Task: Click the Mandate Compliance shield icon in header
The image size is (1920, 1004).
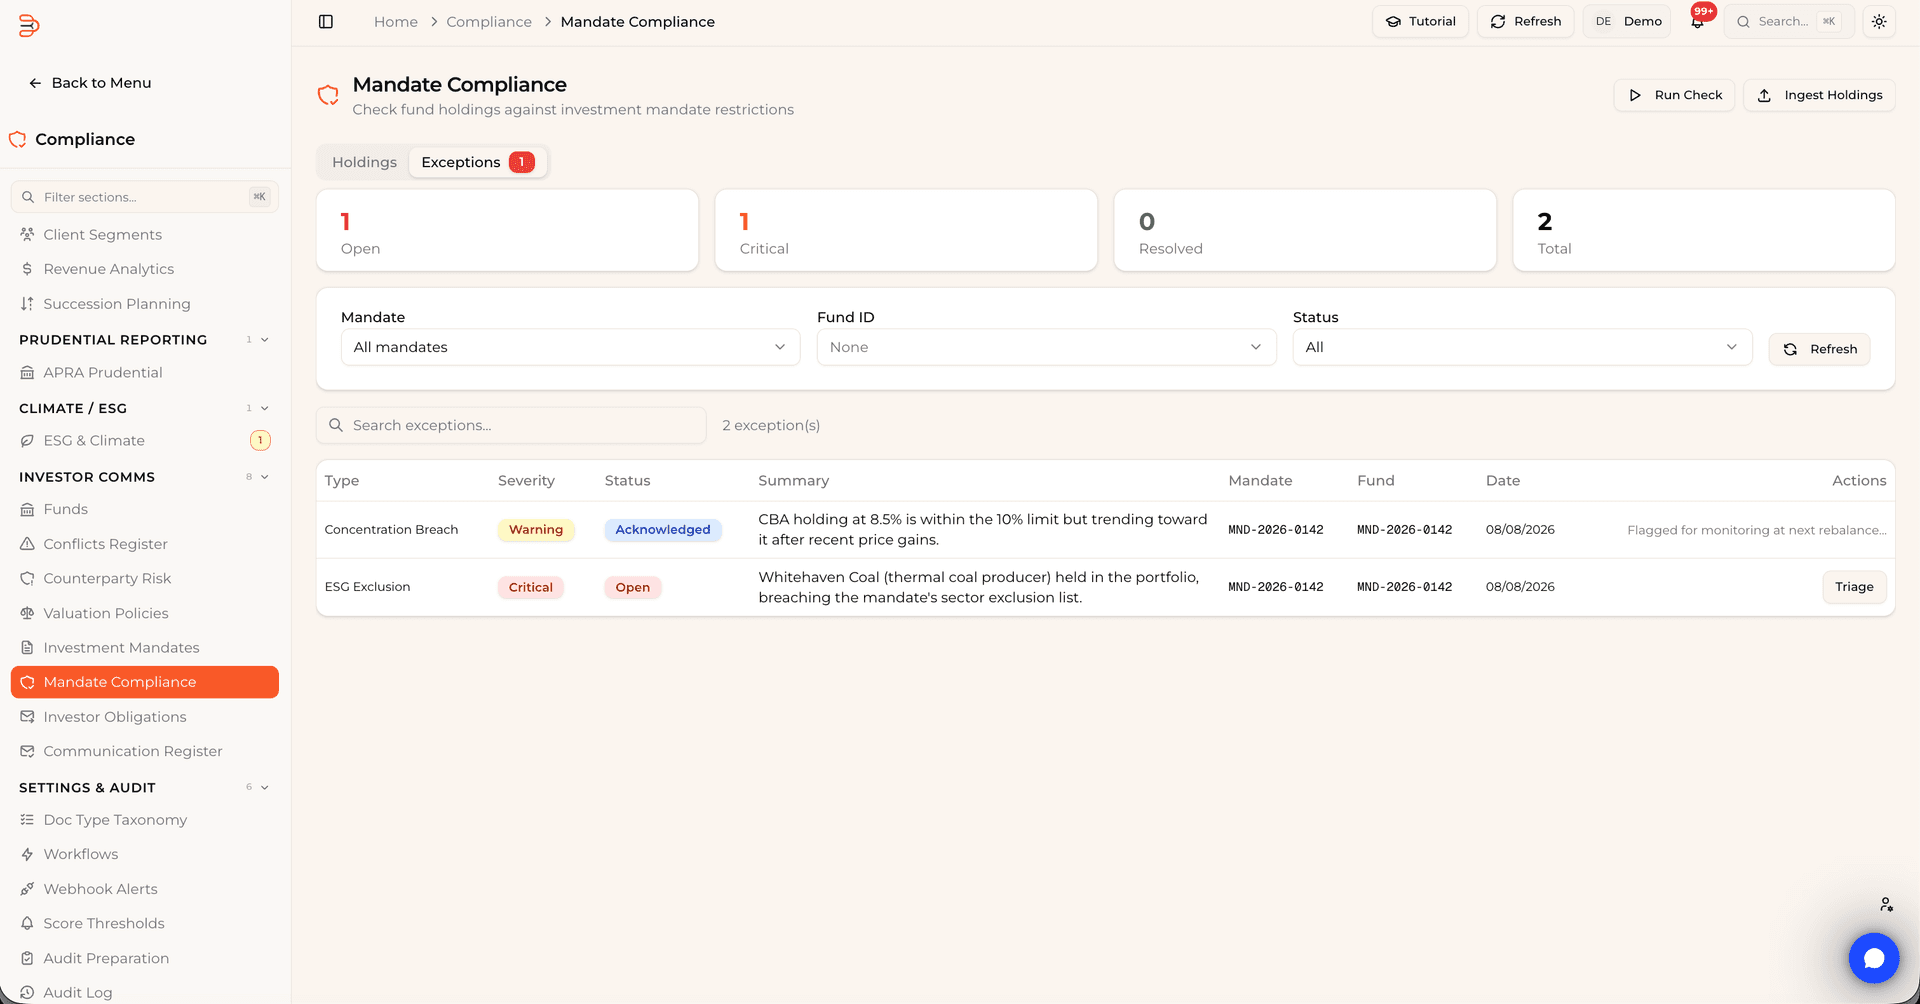Action: [328, 96]
